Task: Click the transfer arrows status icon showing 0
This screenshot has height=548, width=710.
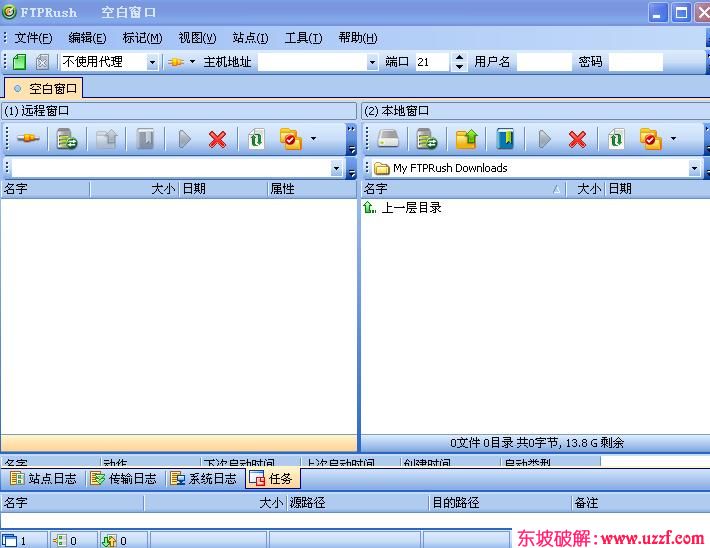Action: coord(109,541)
